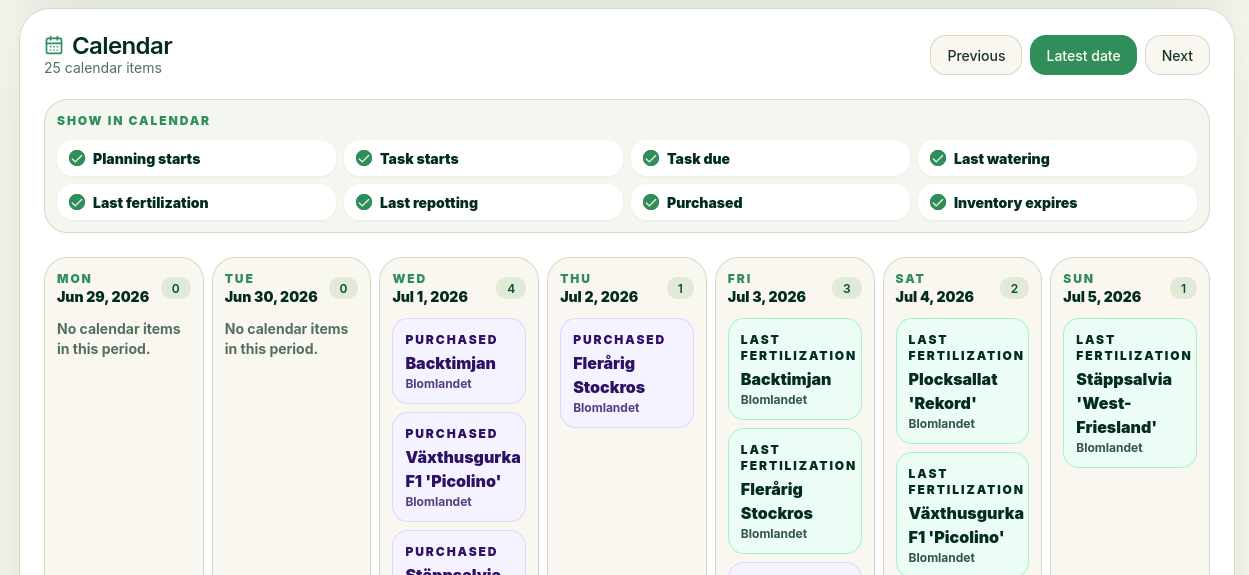Advance to the Next week
1249x575 pixels.
1177,55
